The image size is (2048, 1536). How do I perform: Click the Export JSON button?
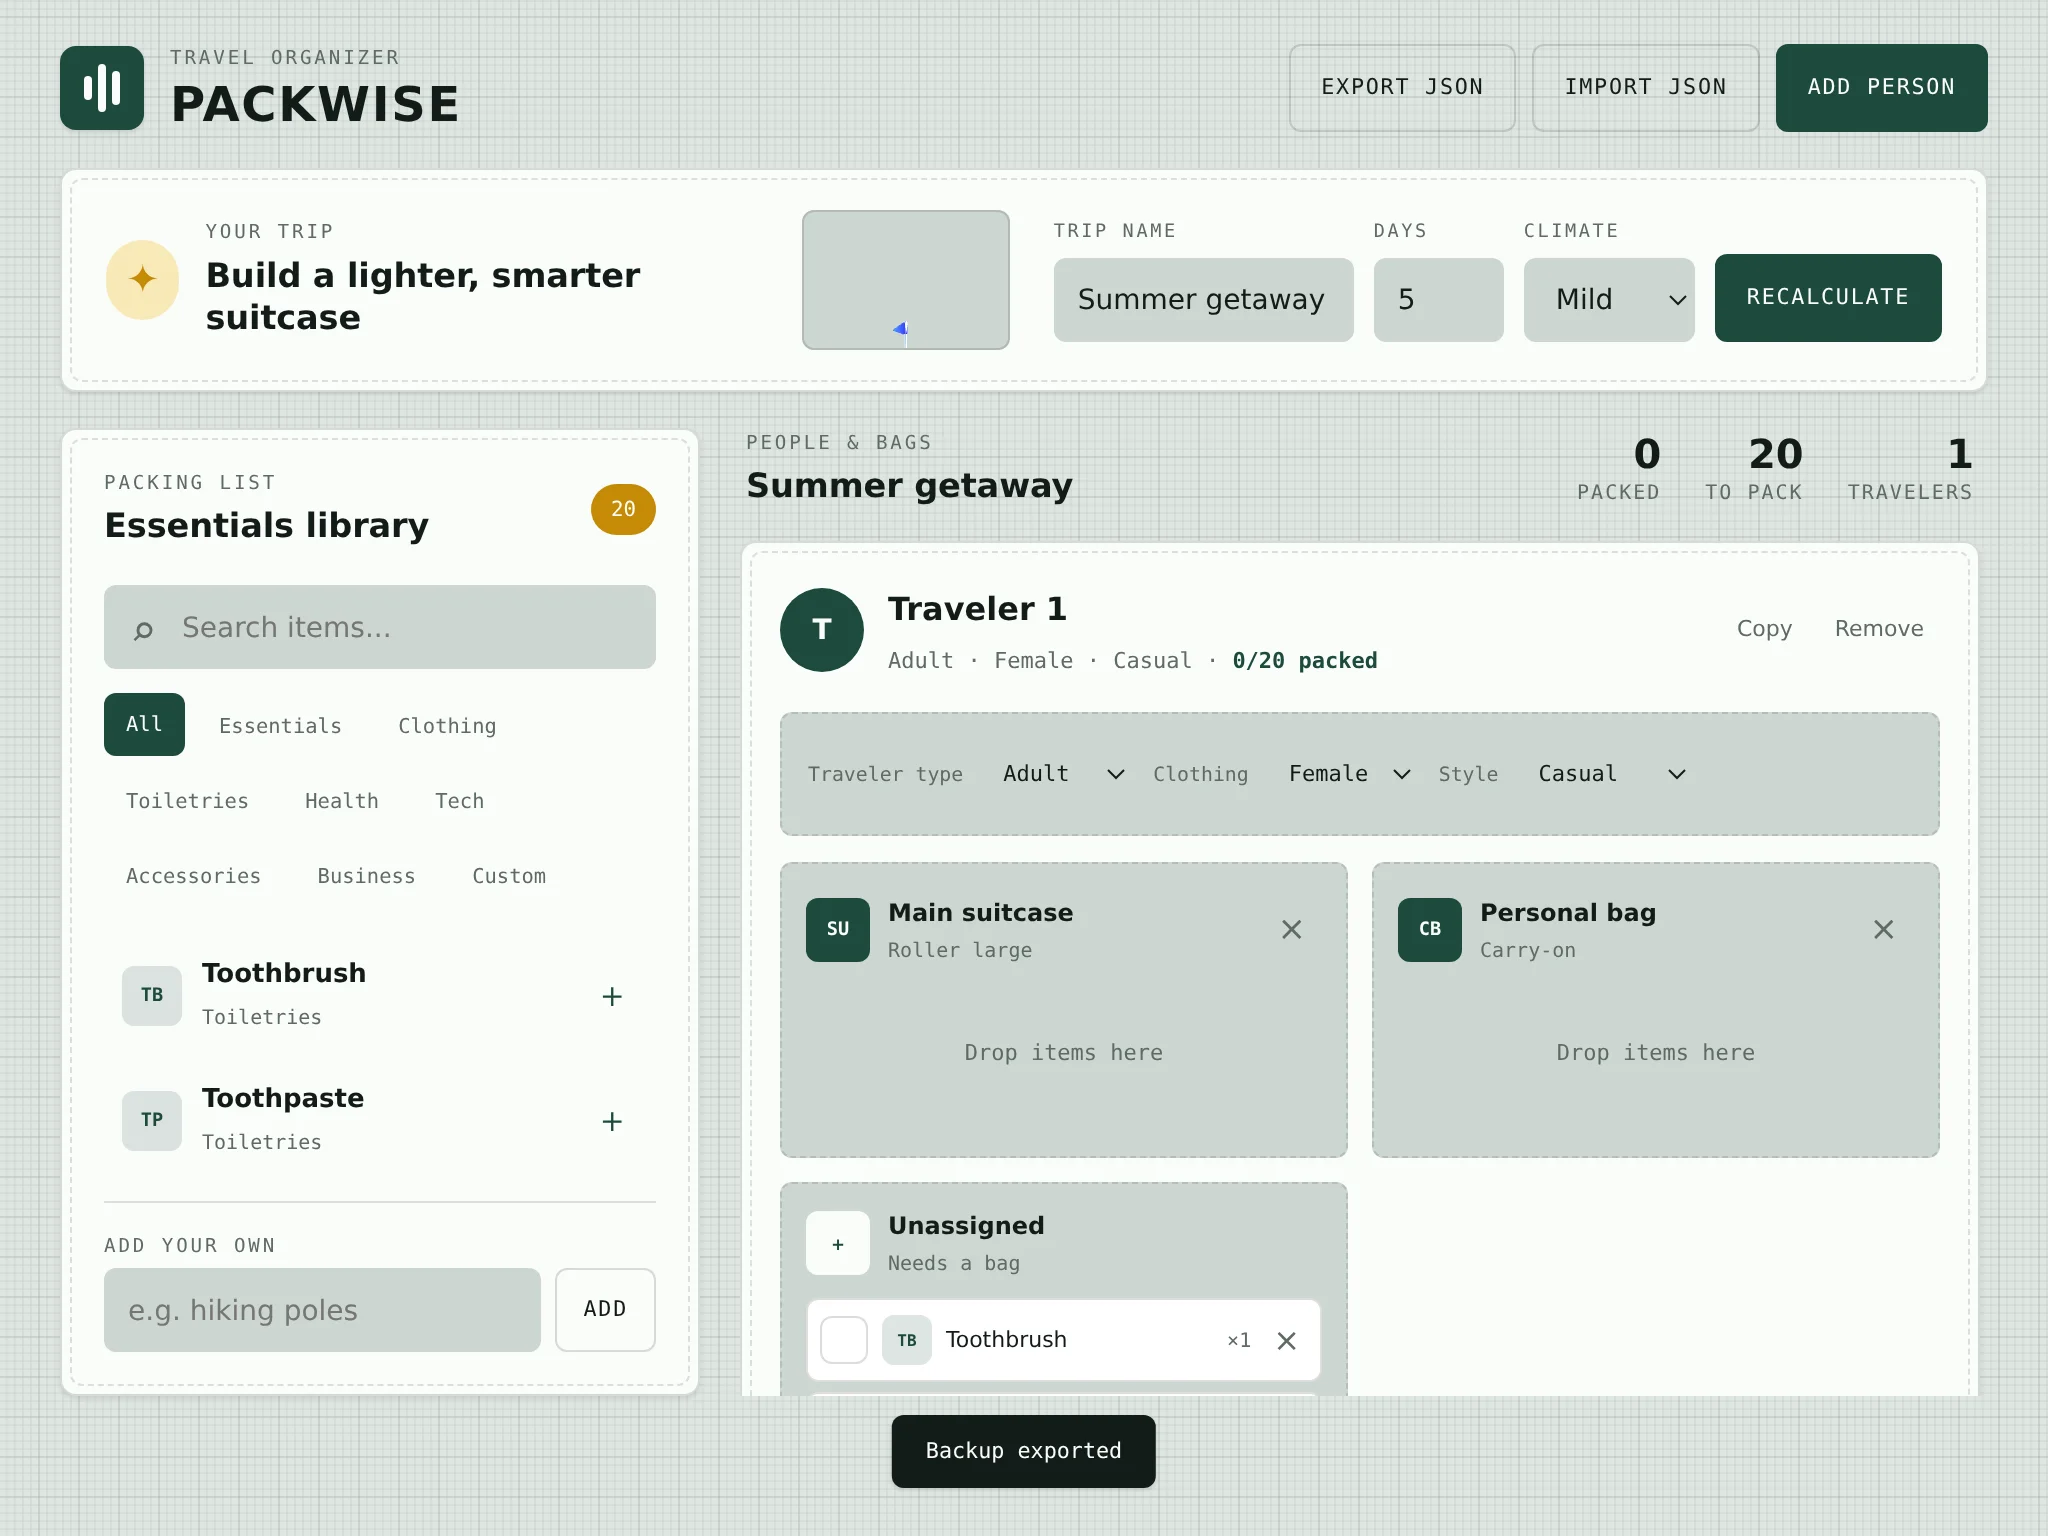pos(1402,88)
